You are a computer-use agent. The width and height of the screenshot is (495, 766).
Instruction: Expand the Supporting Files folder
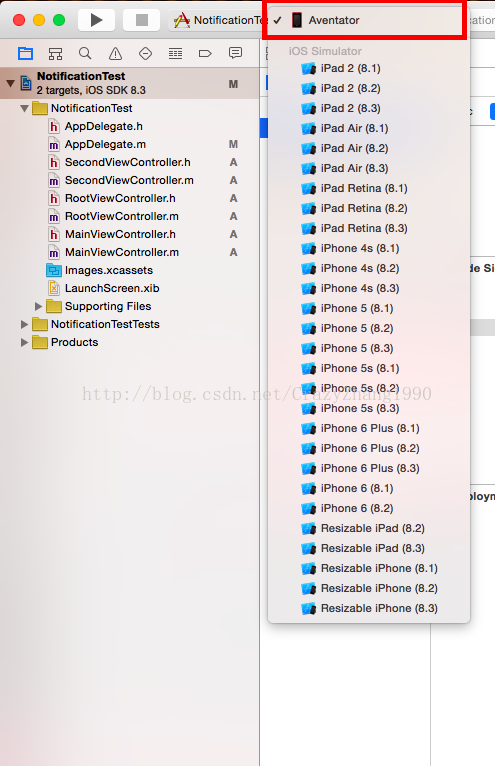coord(38,306)
